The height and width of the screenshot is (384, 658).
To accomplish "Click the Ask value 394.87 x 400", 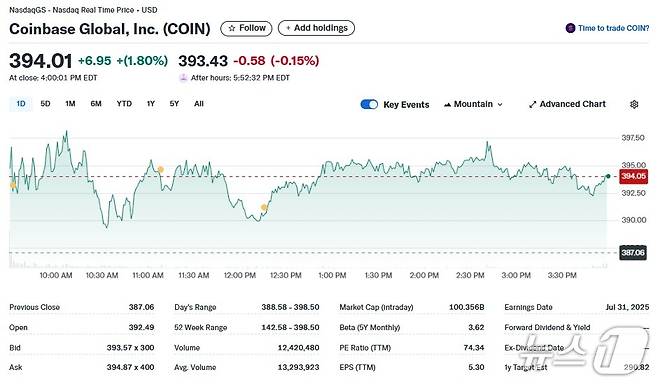I will click(131, 367).
